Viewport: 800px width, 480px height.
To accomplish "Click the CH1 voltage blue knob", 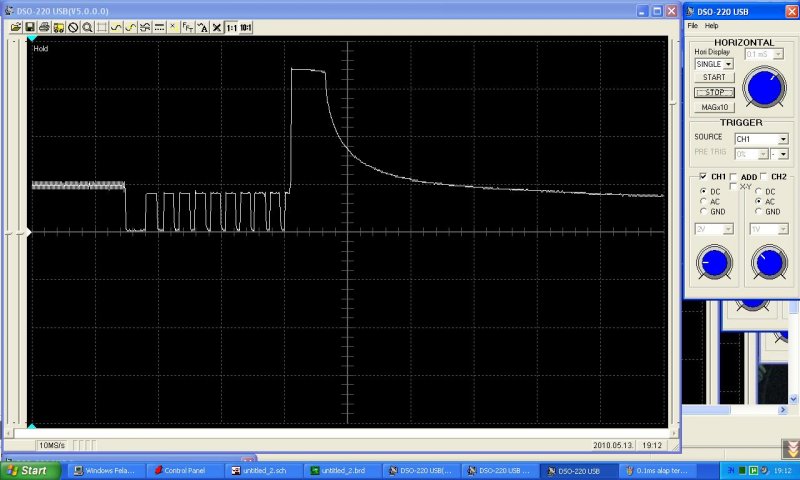I will click(714, 262).
